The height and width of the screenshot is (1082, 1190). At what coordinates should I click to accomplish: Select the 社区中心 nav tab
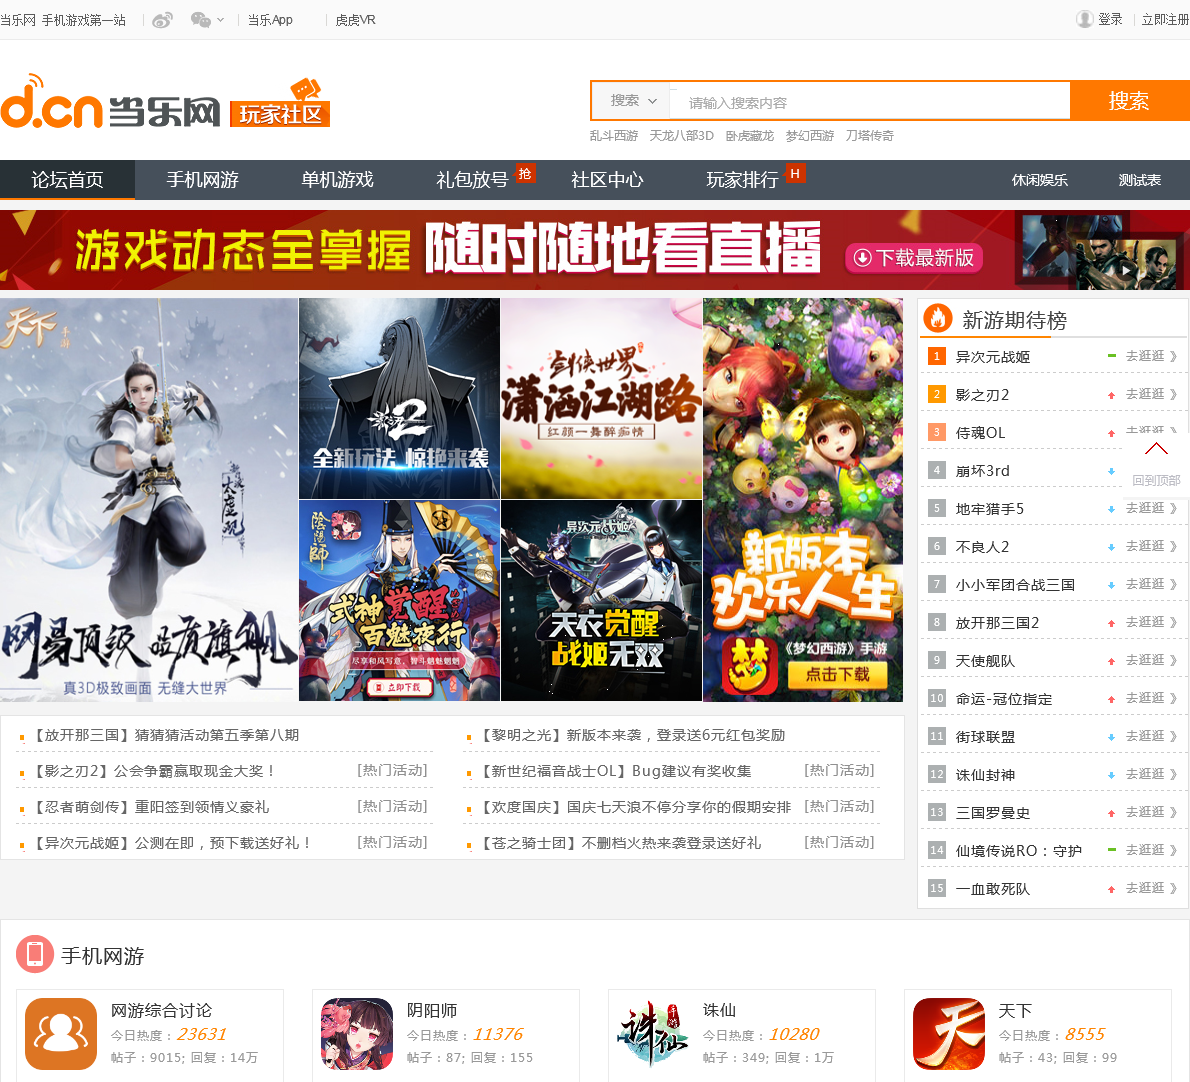click(607, 180)
